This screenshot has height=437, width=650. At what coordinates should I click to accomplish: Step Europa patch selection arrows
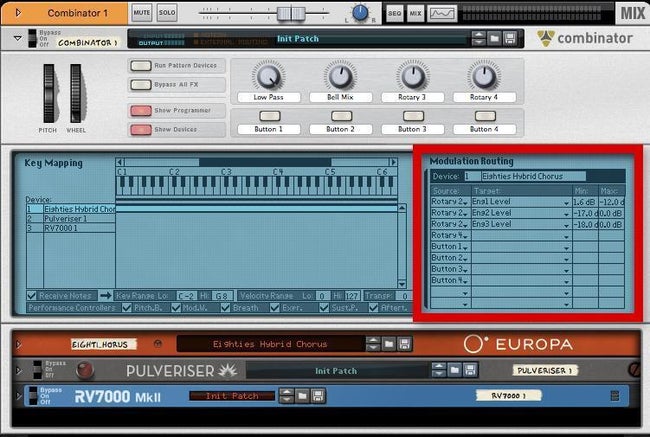[373, 344]
